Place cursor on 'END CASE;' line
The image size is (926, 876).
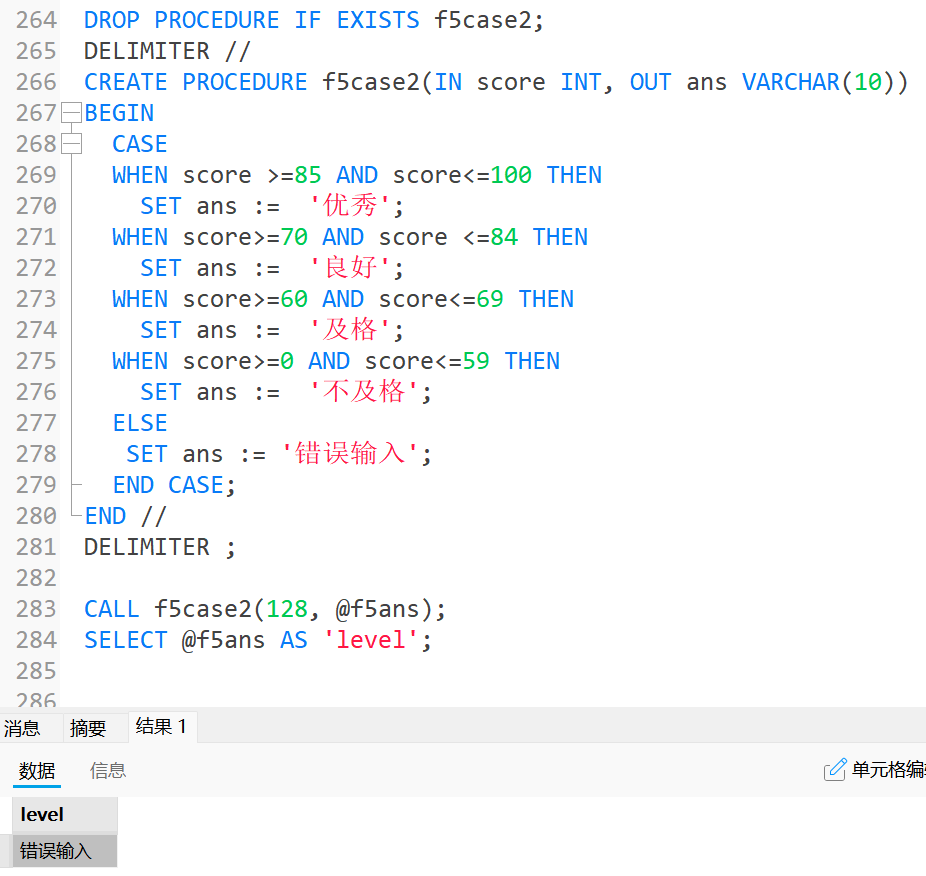[174, 485]
